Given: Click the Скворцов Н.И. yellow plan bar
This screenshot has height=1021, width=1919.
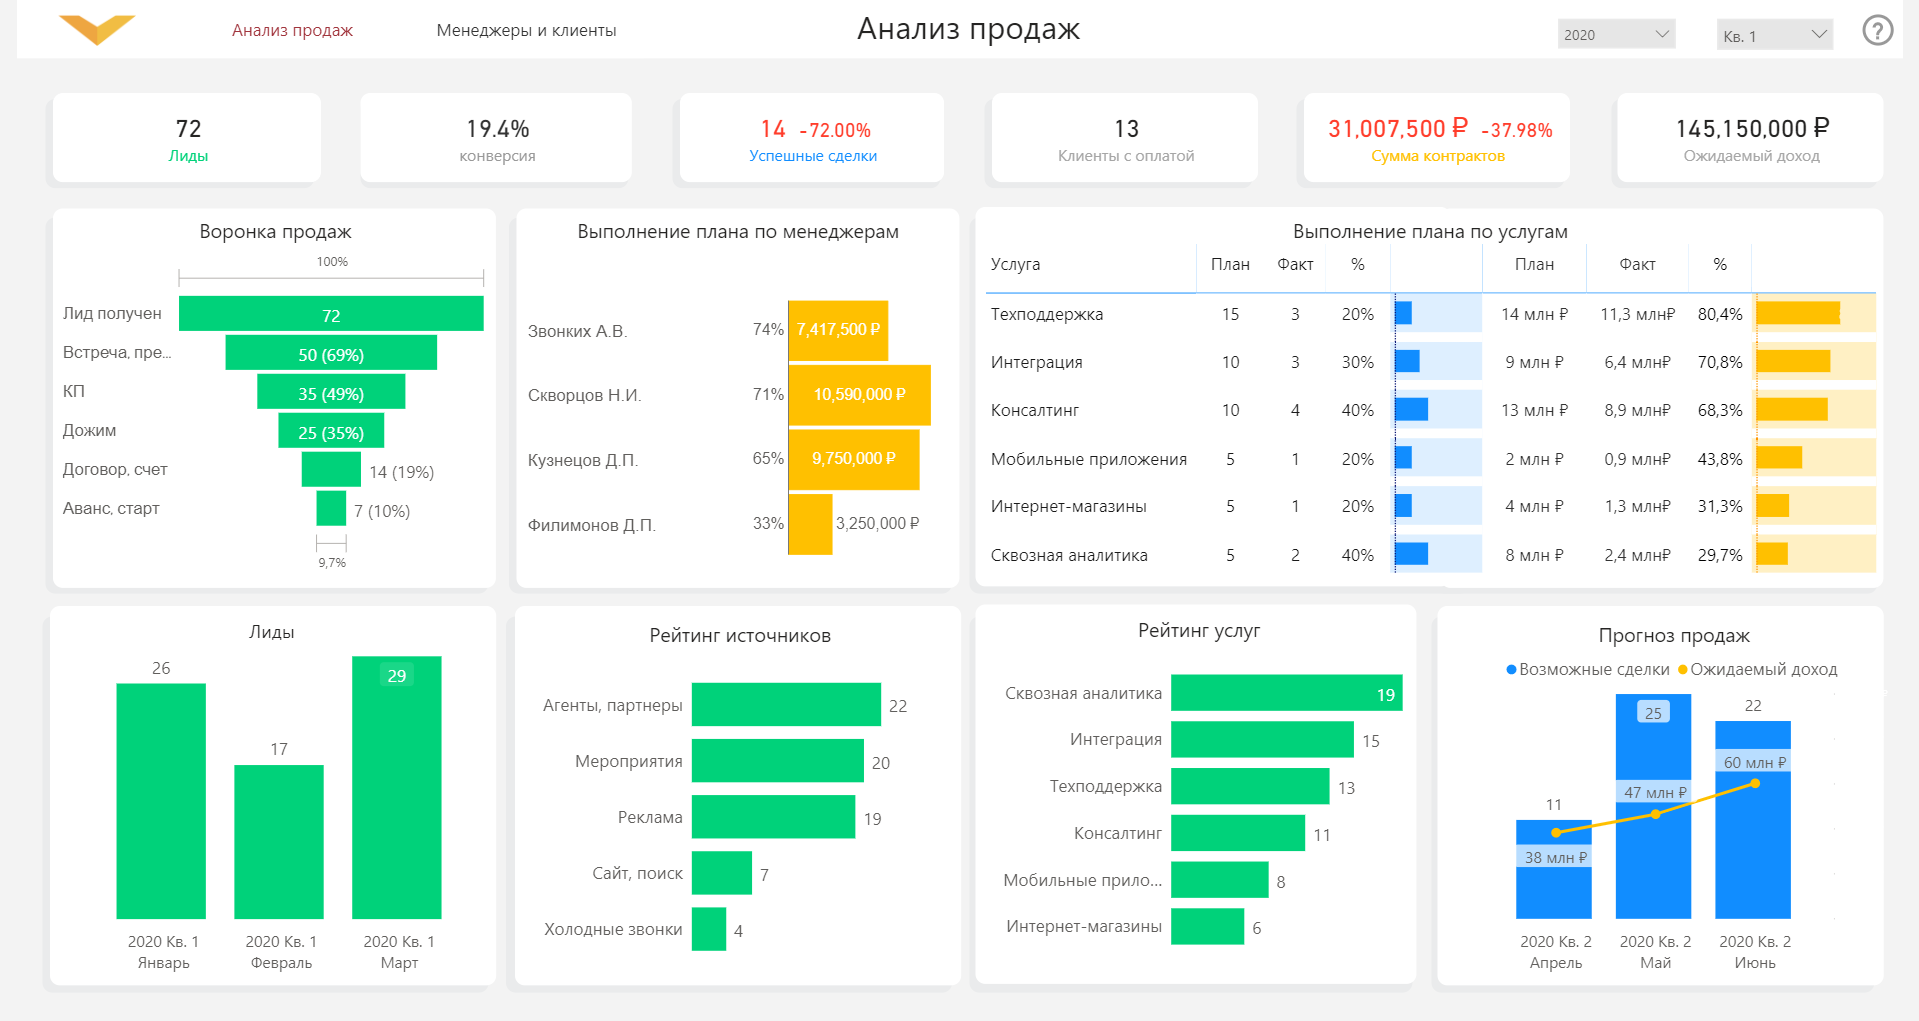Looking at the screenshot, I should click(x=859, y=395).
